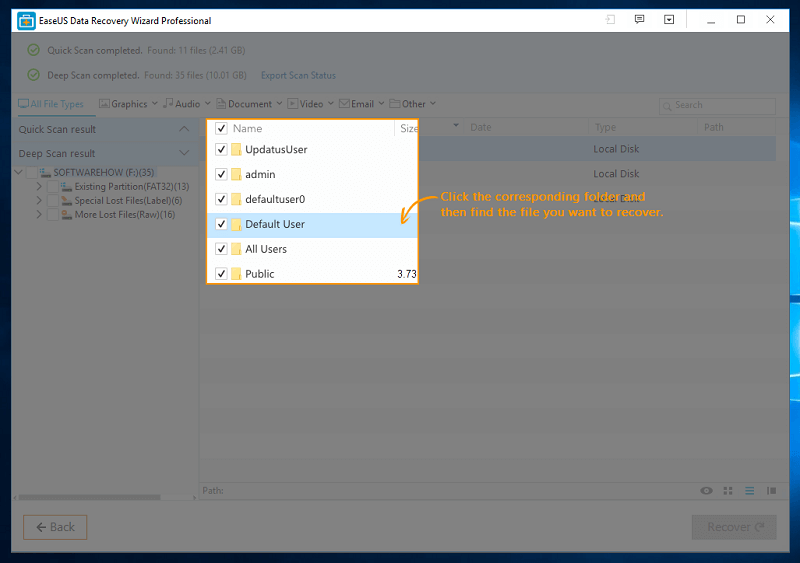Click the Size column sort arrow
The width and height of the screenshot is (800, 563).
coord(456,125)
